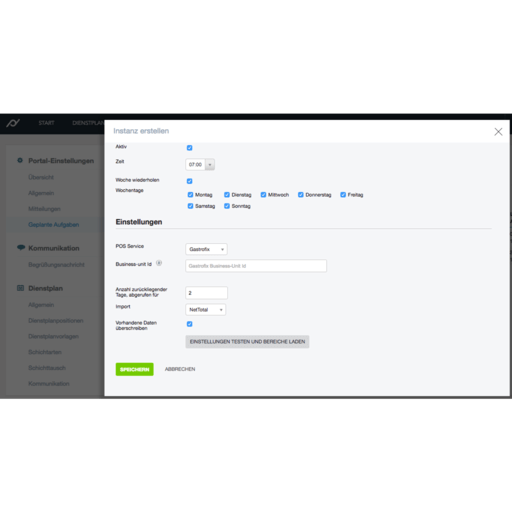512x512 pixels.
Task: Click the app logo in the top bar
Action: [x=13, y=123]
